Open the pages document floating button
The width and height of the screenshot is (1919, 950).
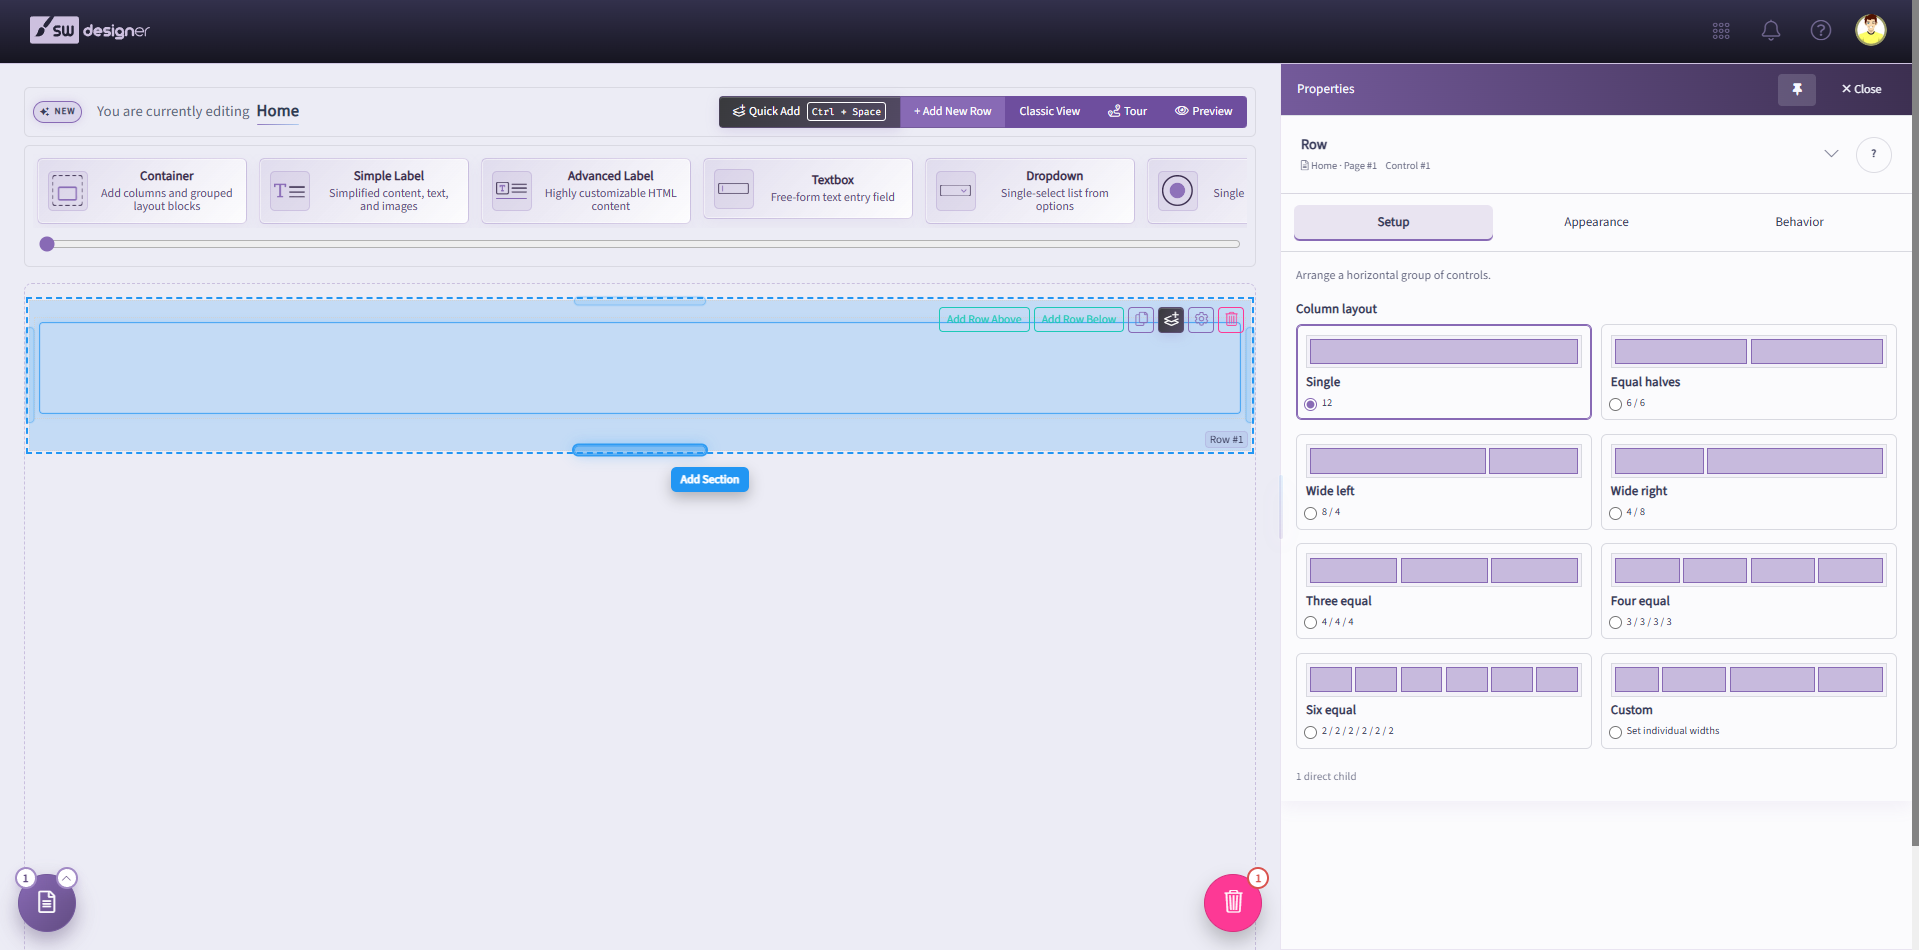click(x=47, y=902)
